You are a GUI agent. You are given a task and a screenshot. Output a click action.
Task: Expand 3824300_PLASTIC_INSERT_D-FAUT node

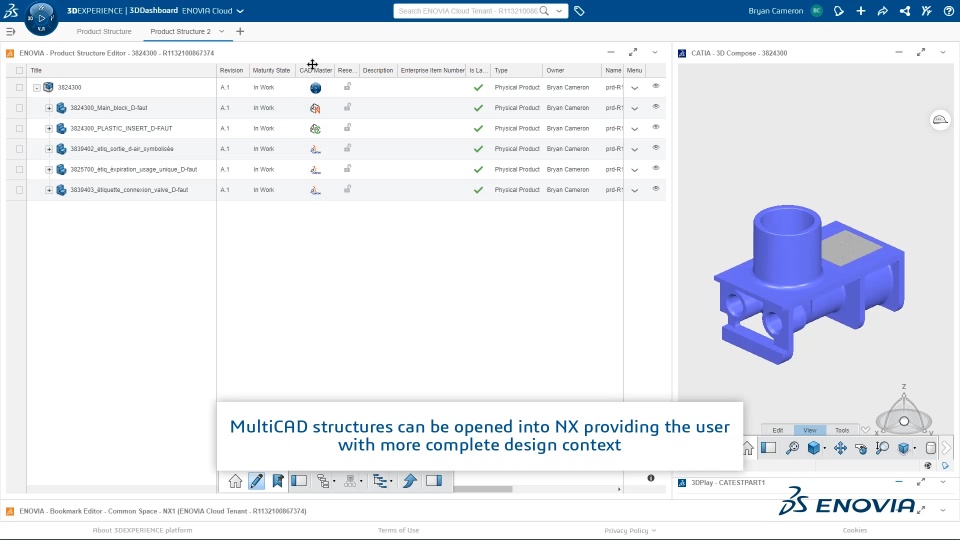pos(49,129)
